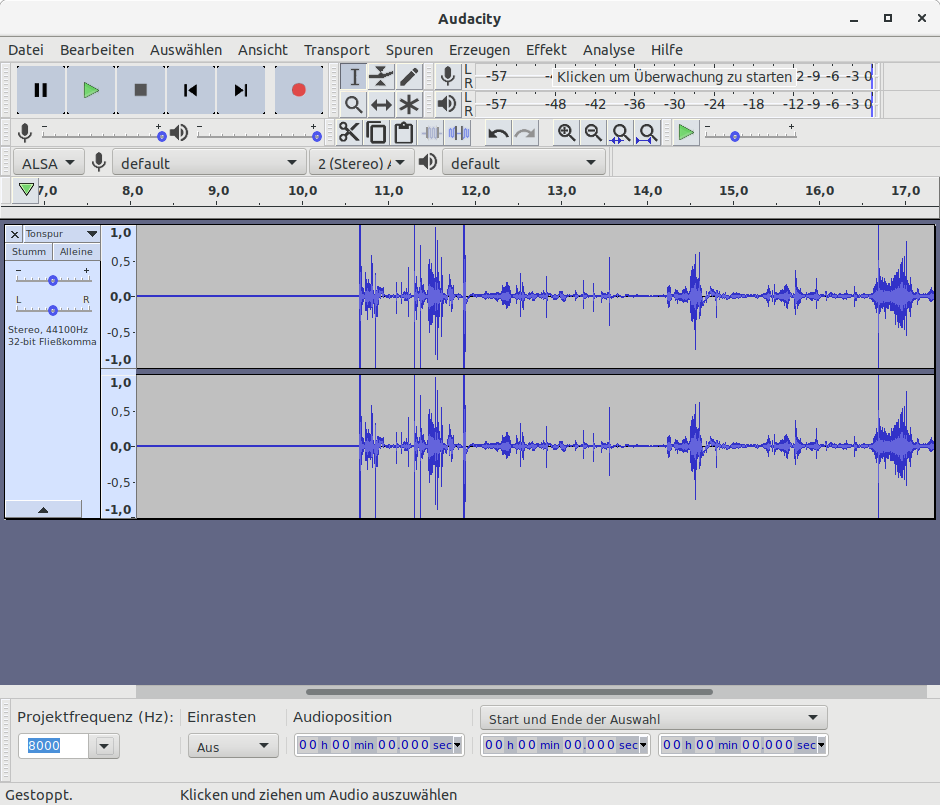Click the playback volume slider handle

click(317, 137)
